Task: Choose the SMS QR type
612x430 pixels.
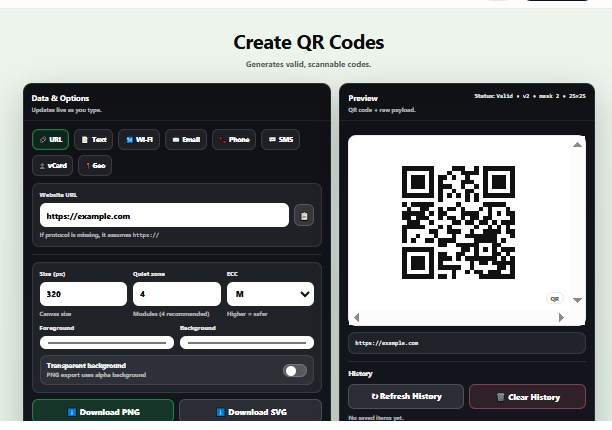Action: [280, 140]
